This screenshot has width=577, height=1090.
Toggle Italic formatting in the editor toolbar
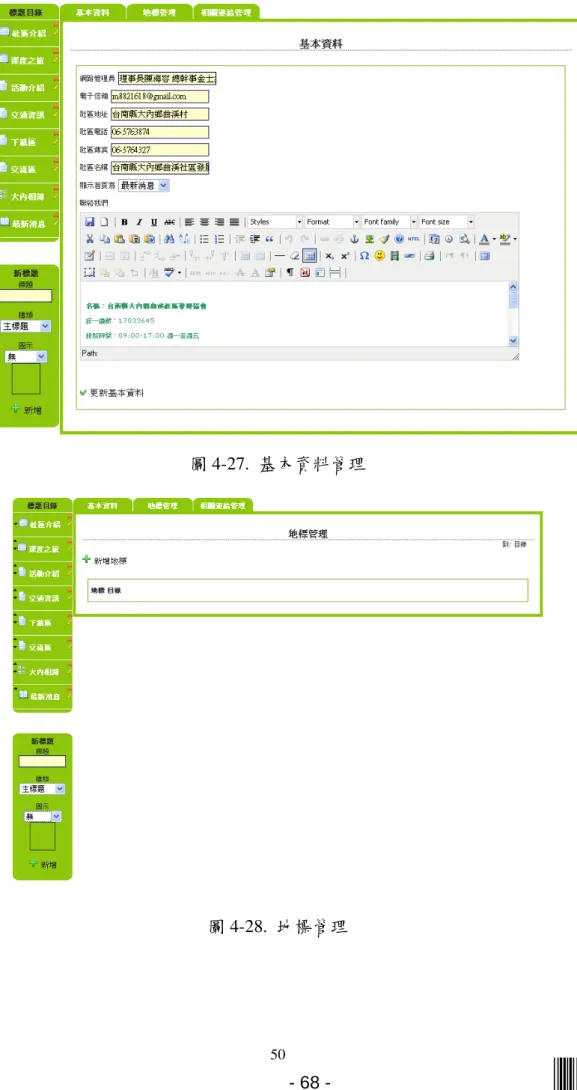pyautogui.click(x=139, y=222)
